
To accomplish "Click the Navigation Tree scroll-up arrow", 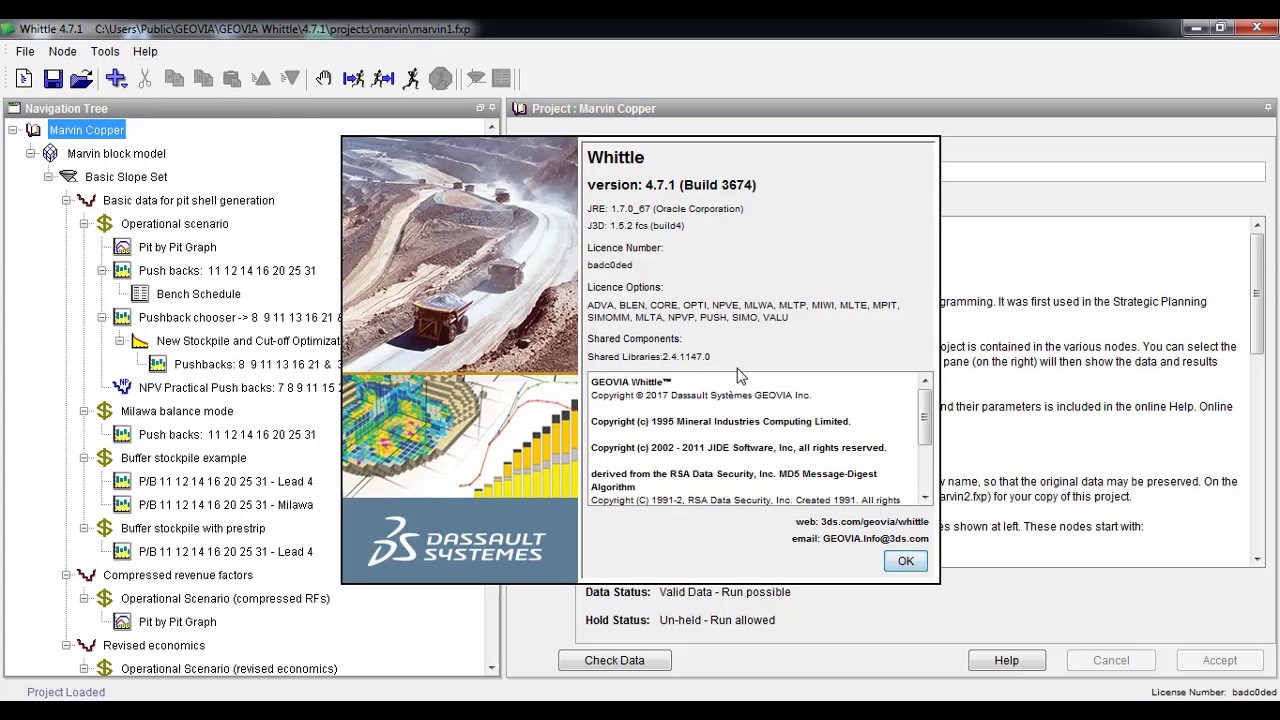I will (491, 128).
